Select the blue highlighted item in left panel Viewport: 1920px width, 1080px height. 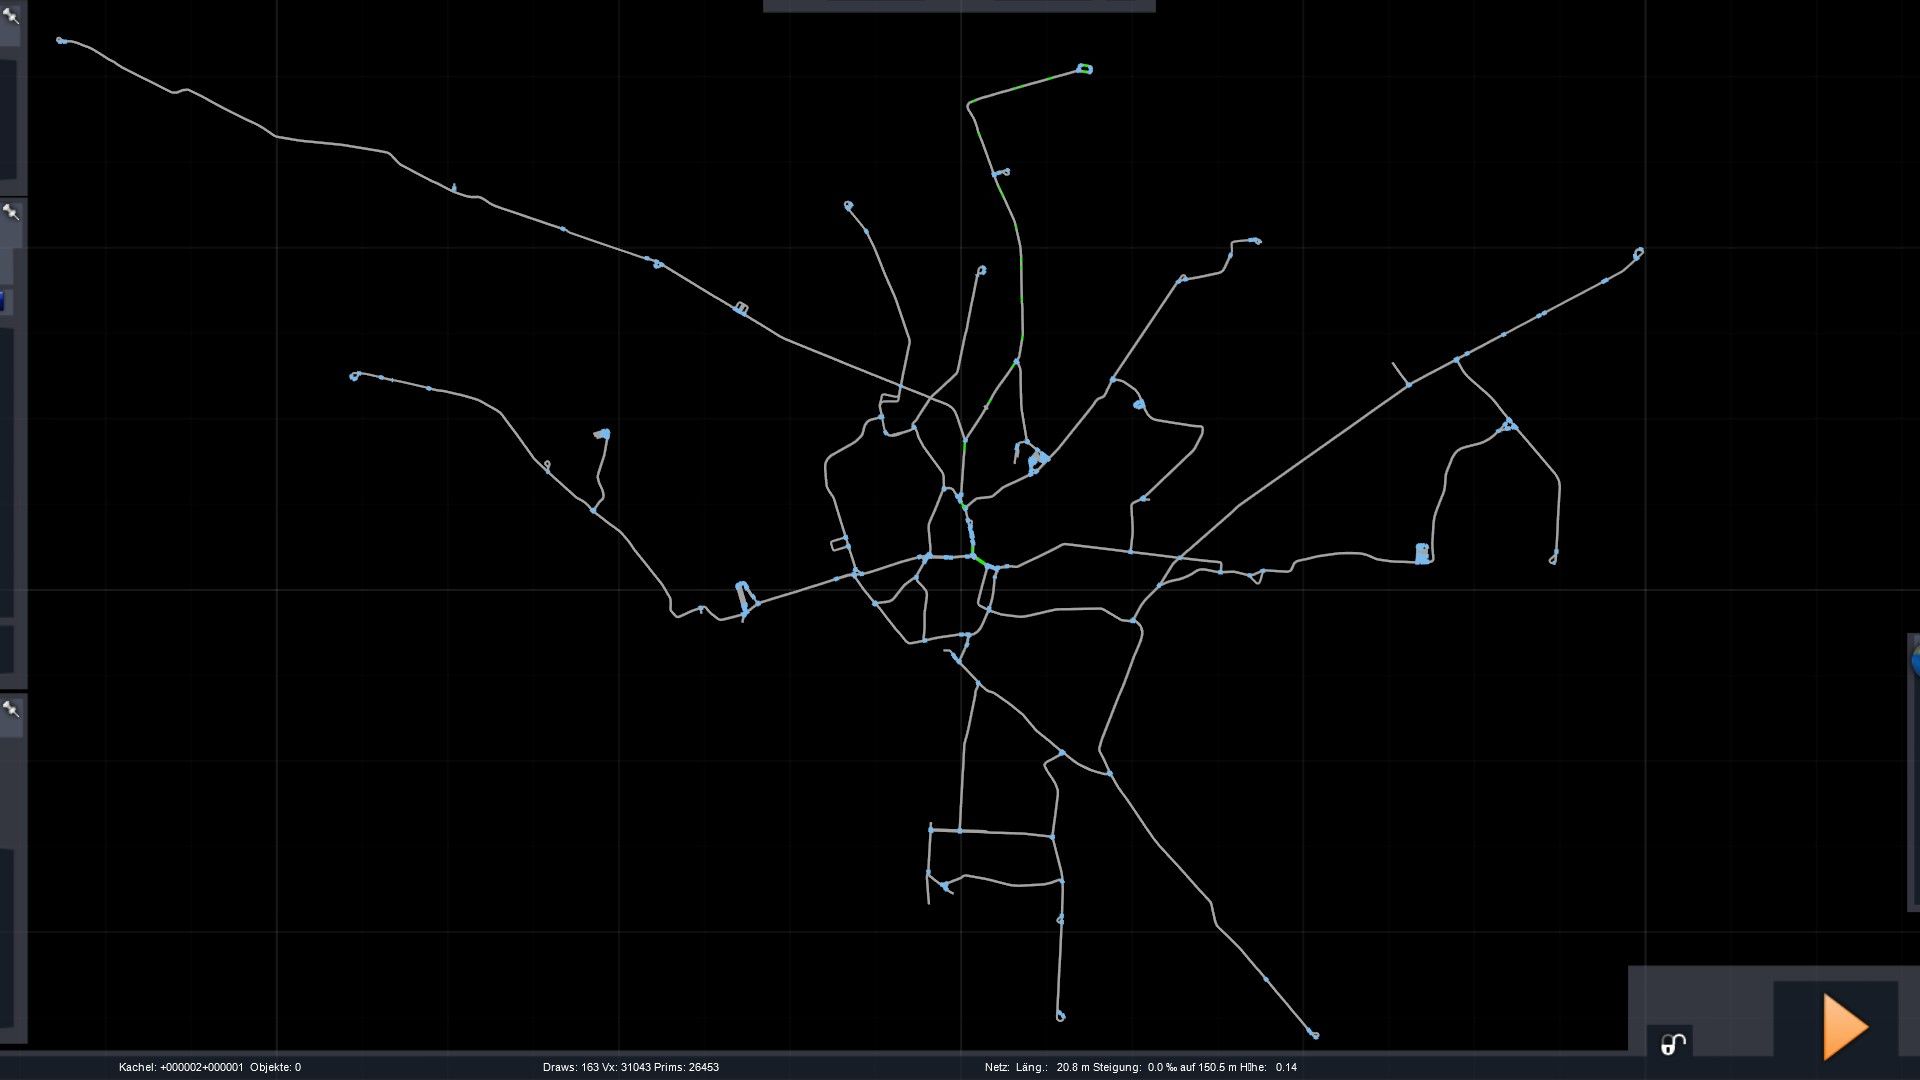click(x=3, y=300)
